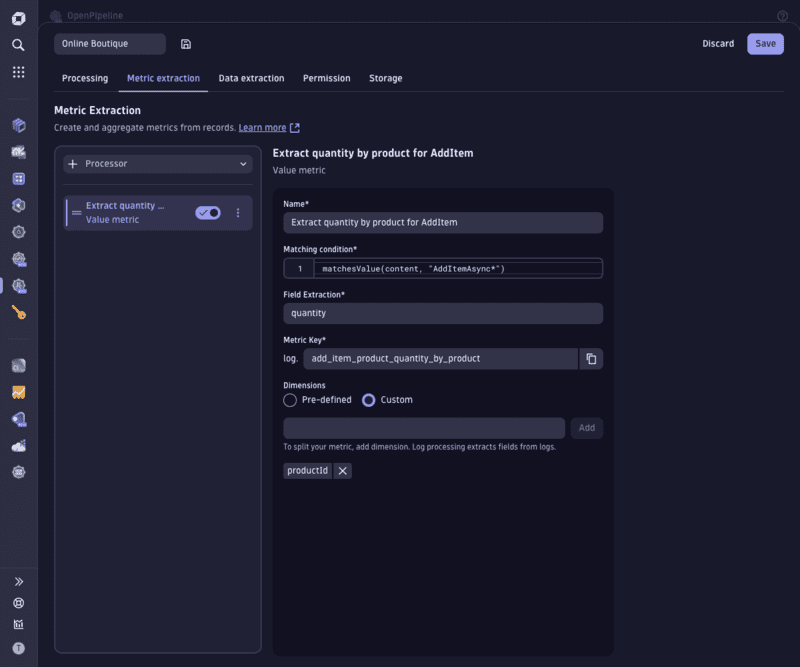Open the app launcher grid icon
Viewport: 800px width, 667px height.
17,72
